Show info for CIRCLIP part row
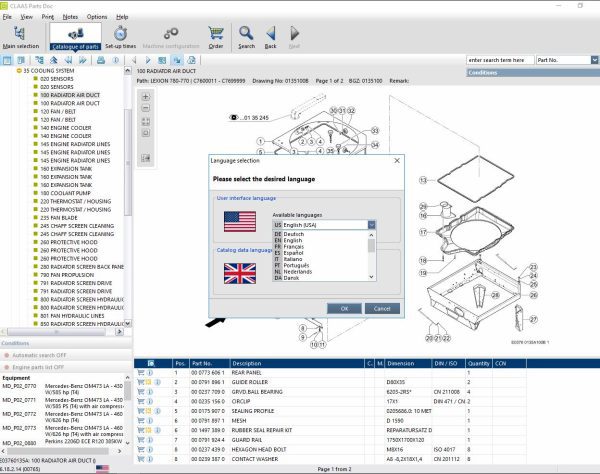Image resolution: width=600 pixels, height=474 pixels. [x=150, y=399]
